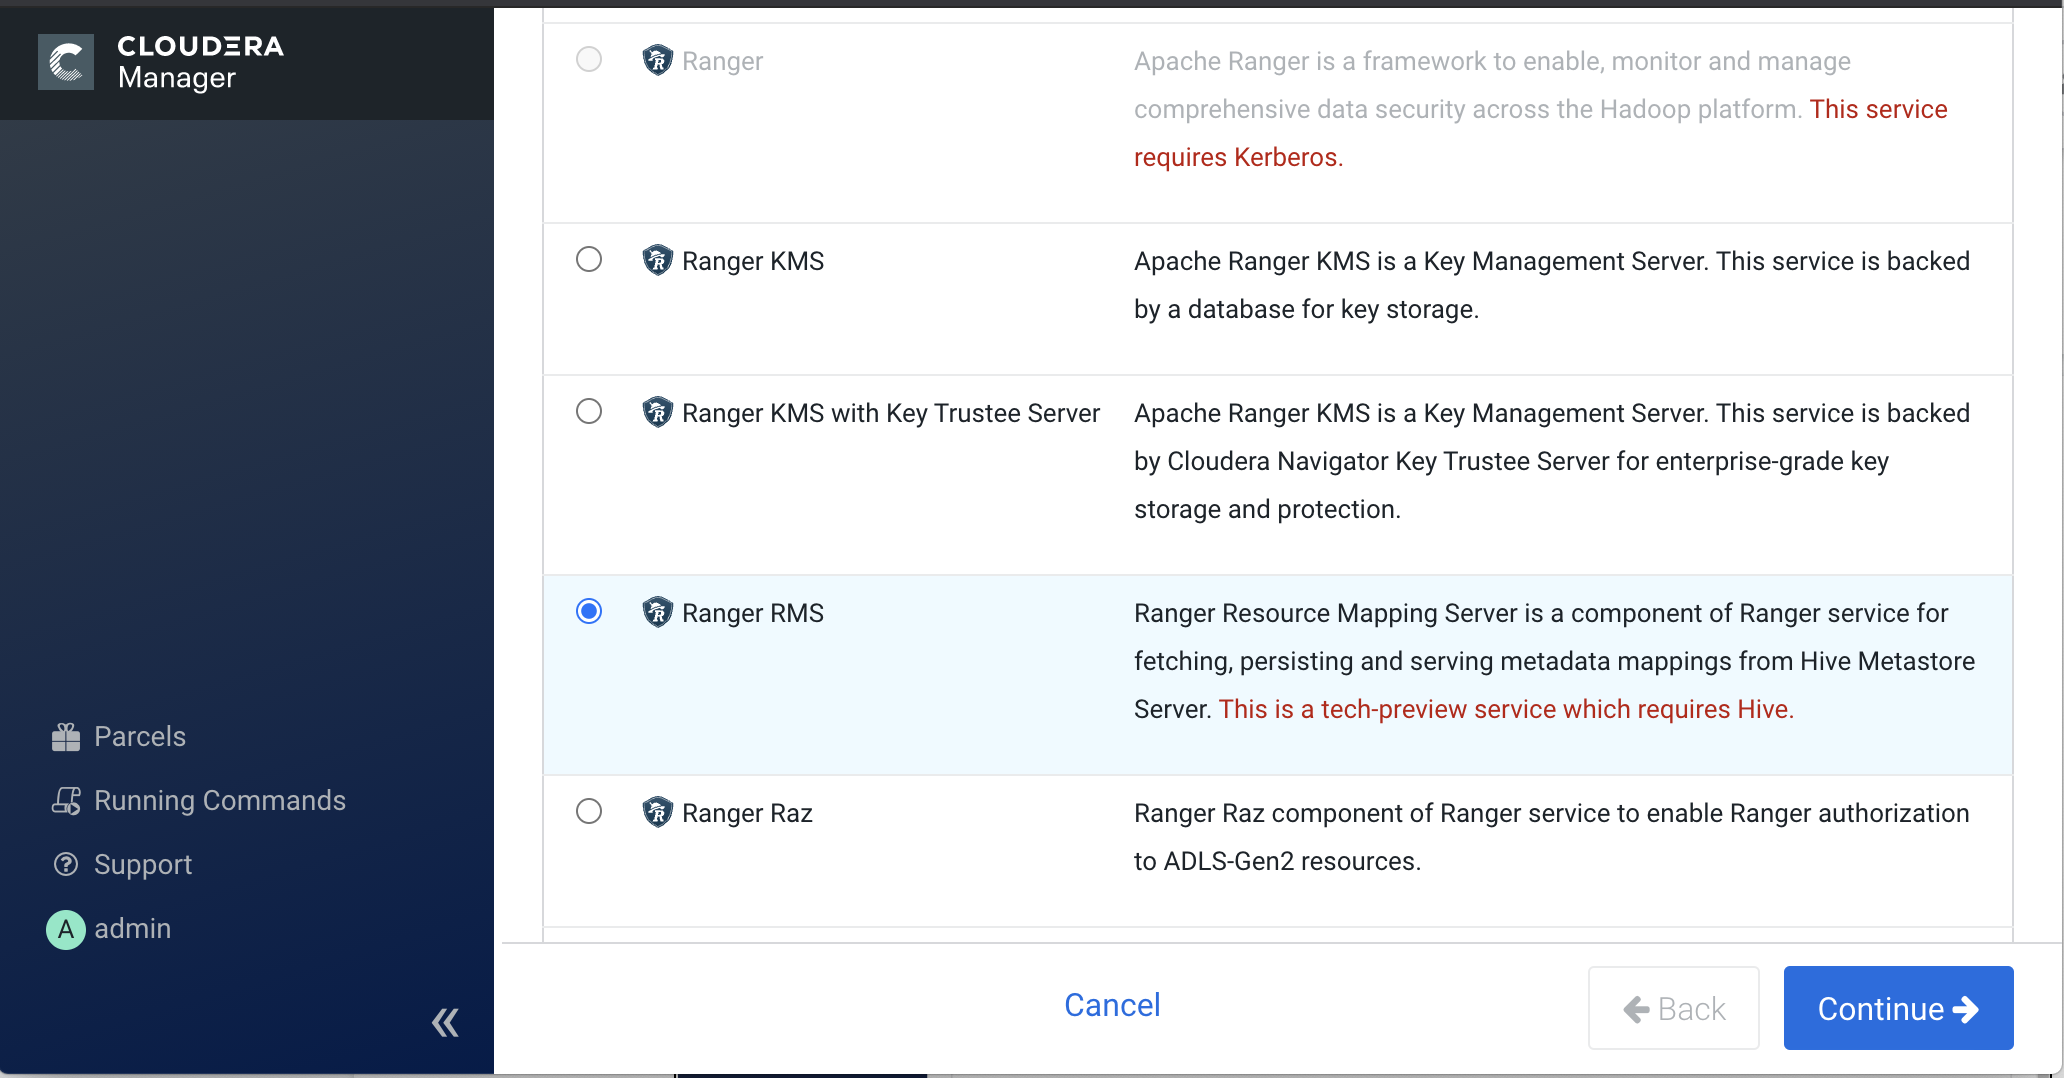
Task: Click the Continue button
Action: (x=1898, y=1008)
